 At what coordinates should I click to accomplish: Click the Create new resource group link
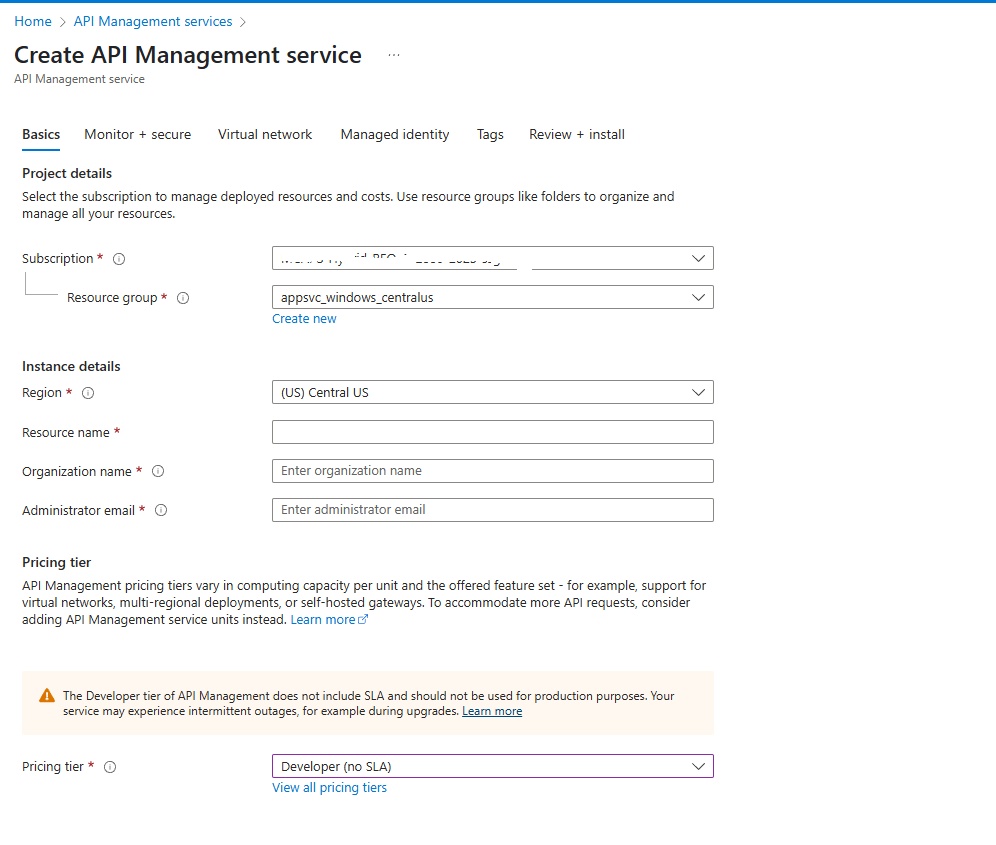(x=304, y=319)
